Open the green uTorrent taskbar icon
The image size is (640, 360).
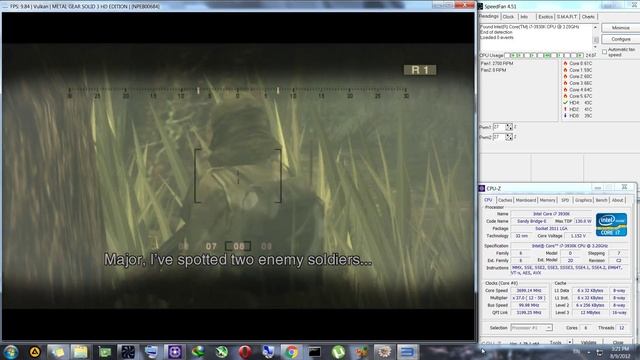(x=338, y=352)
